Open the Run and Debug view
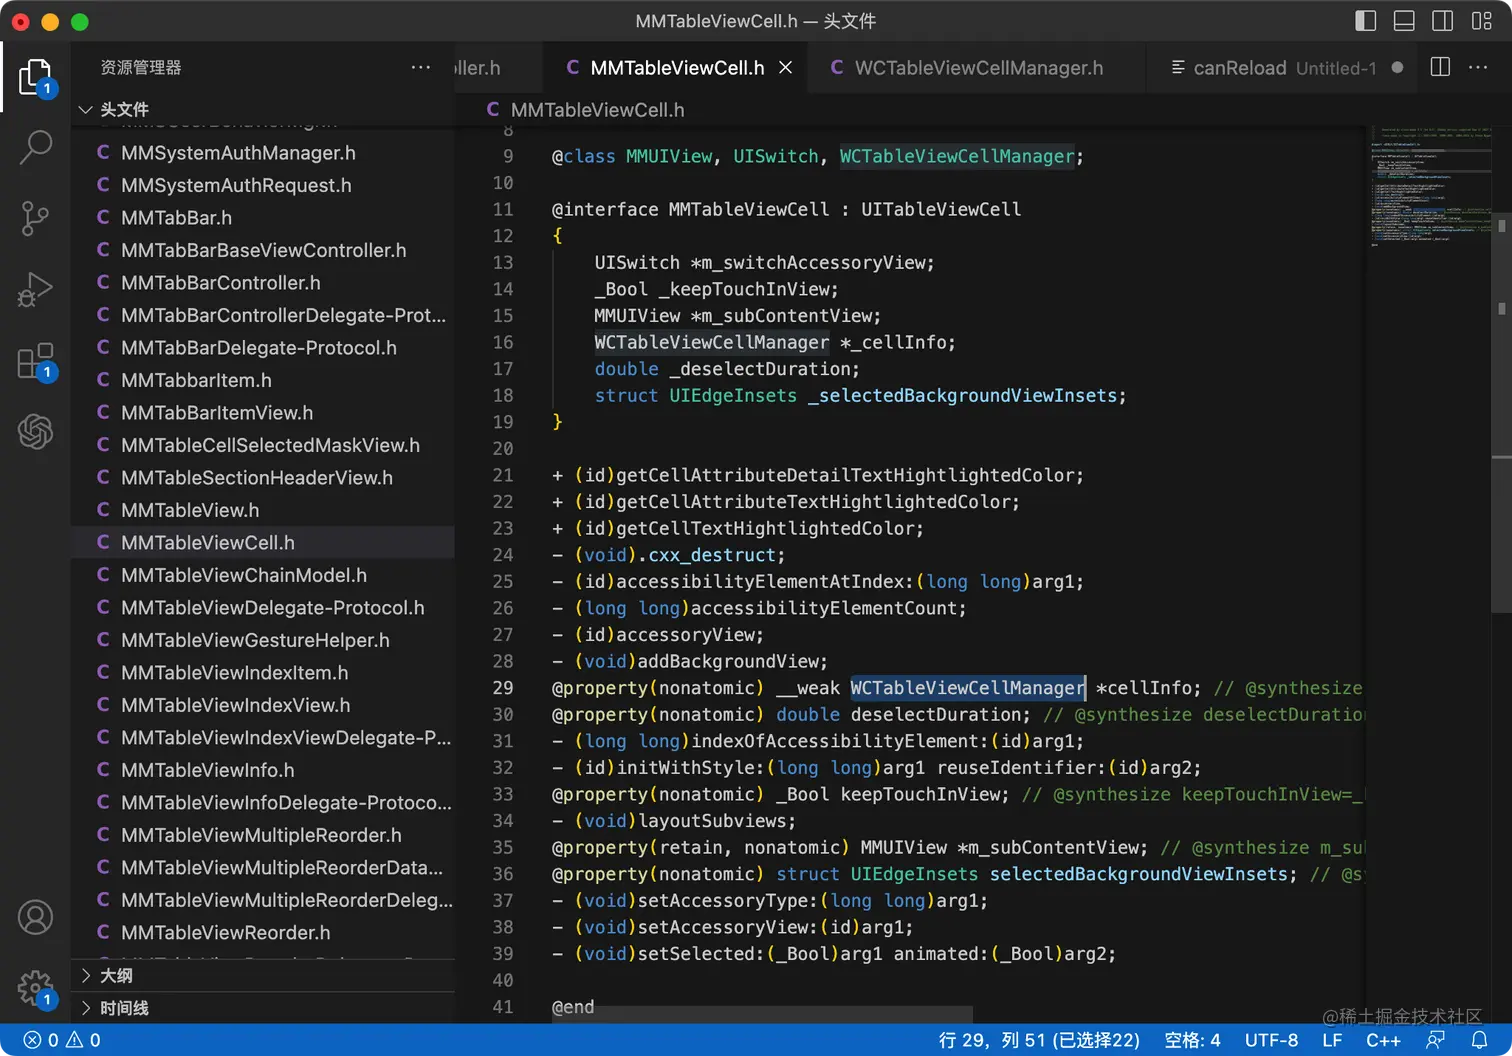 (36, 290)
